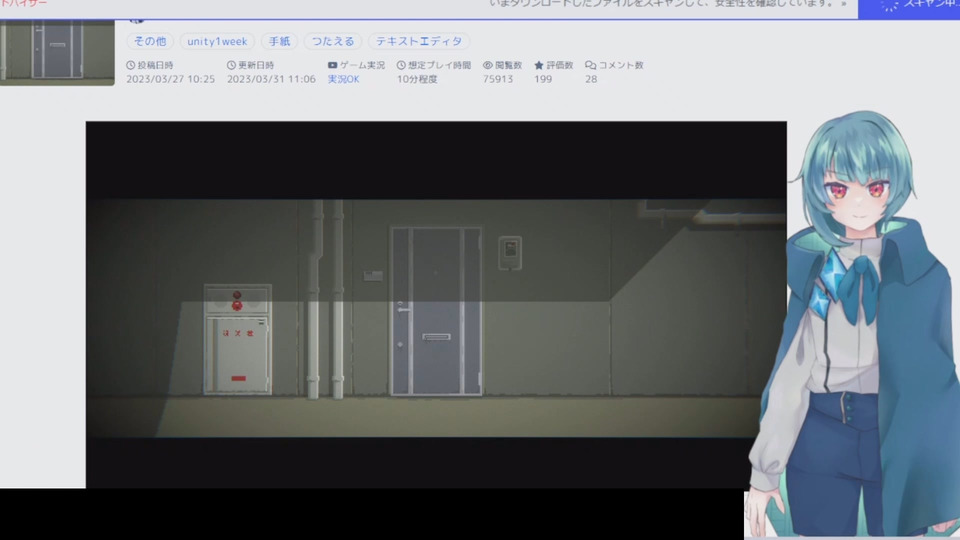
Task: Click the star icon beside 評価数
Action: click(x=539, y=65)
